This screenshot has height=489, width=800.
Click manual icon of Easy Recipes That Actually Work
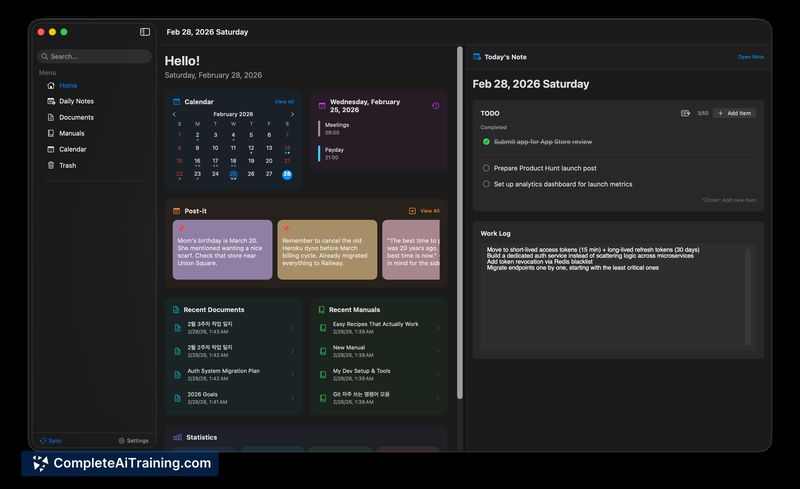[x=323, y=328]
